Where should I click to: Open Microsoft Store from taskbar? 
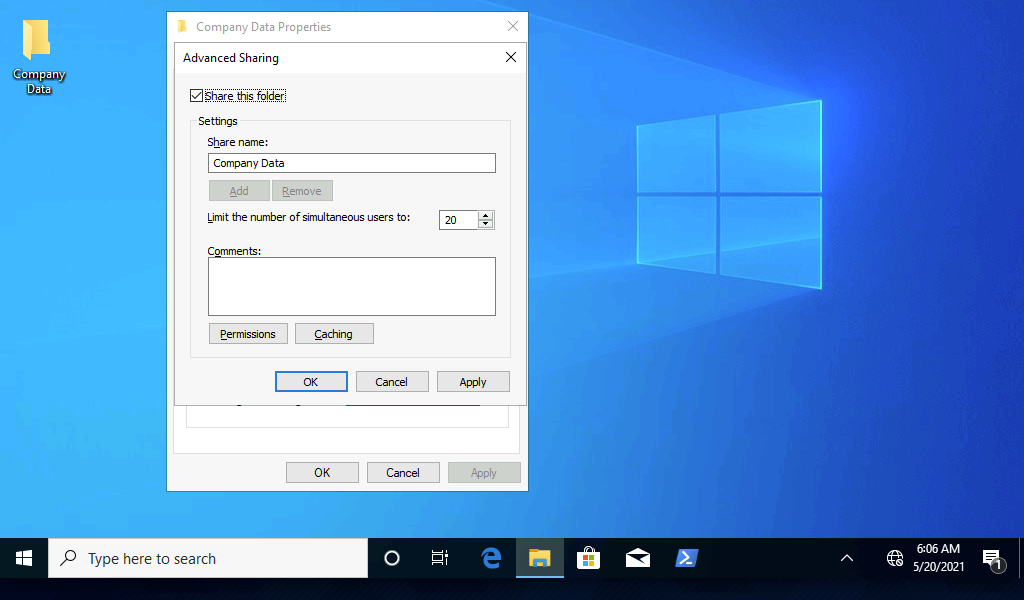click(589, 558)
